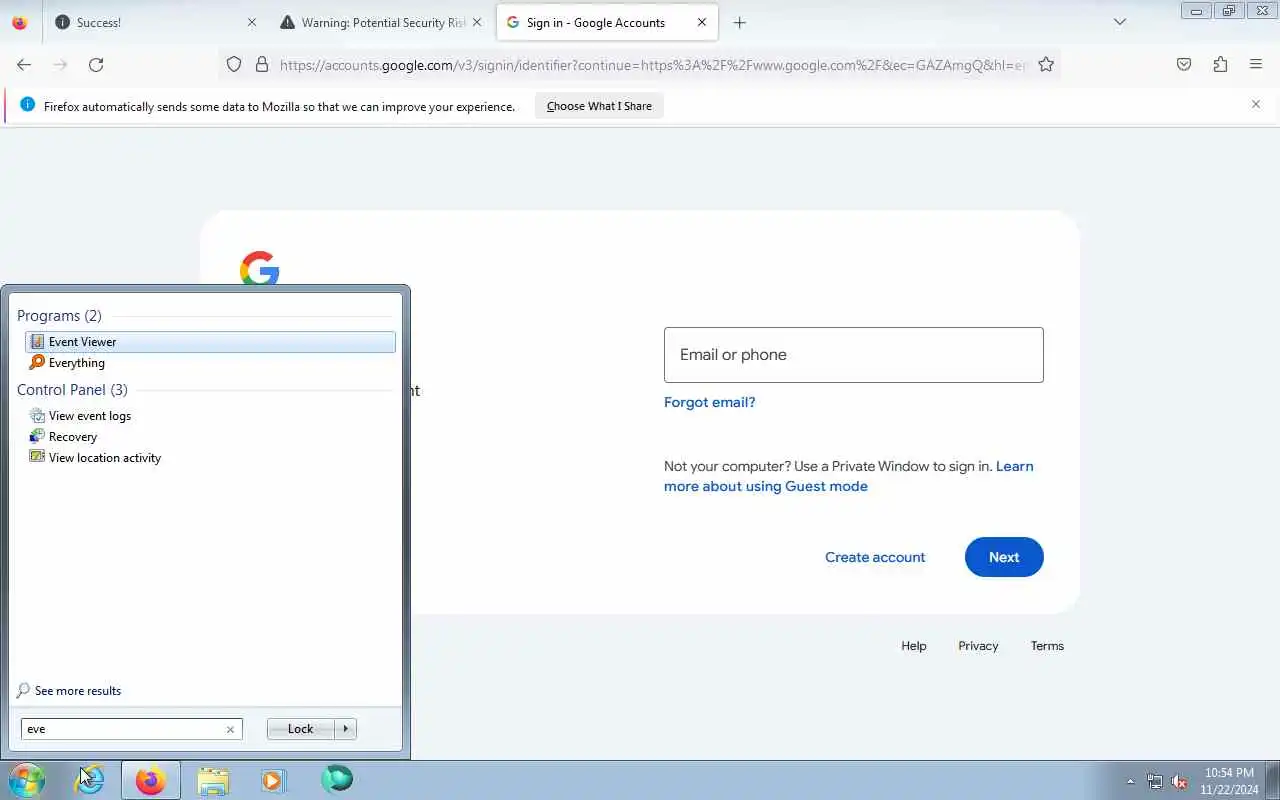Close the Google Accounts sign-in tab

702,22
